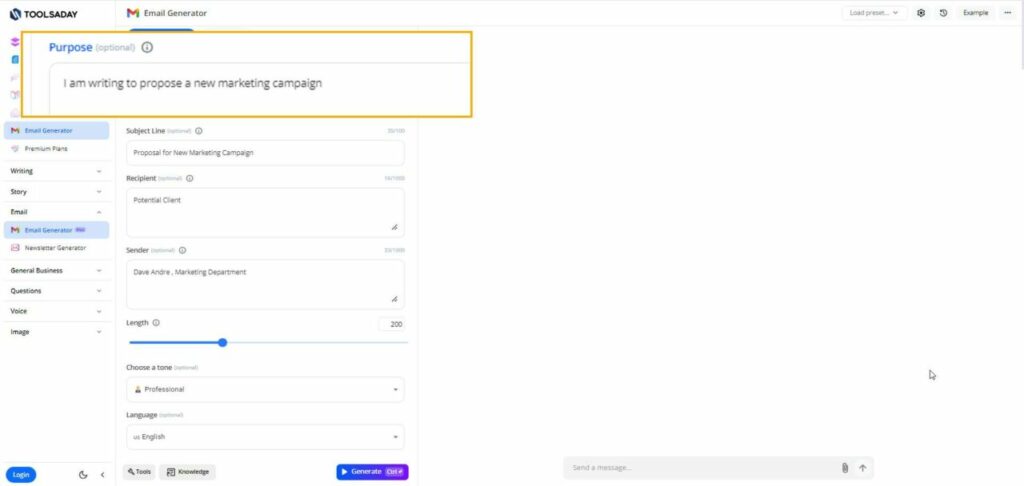
Task: Click the Recipient box resize grip
Action: [394, 227]
